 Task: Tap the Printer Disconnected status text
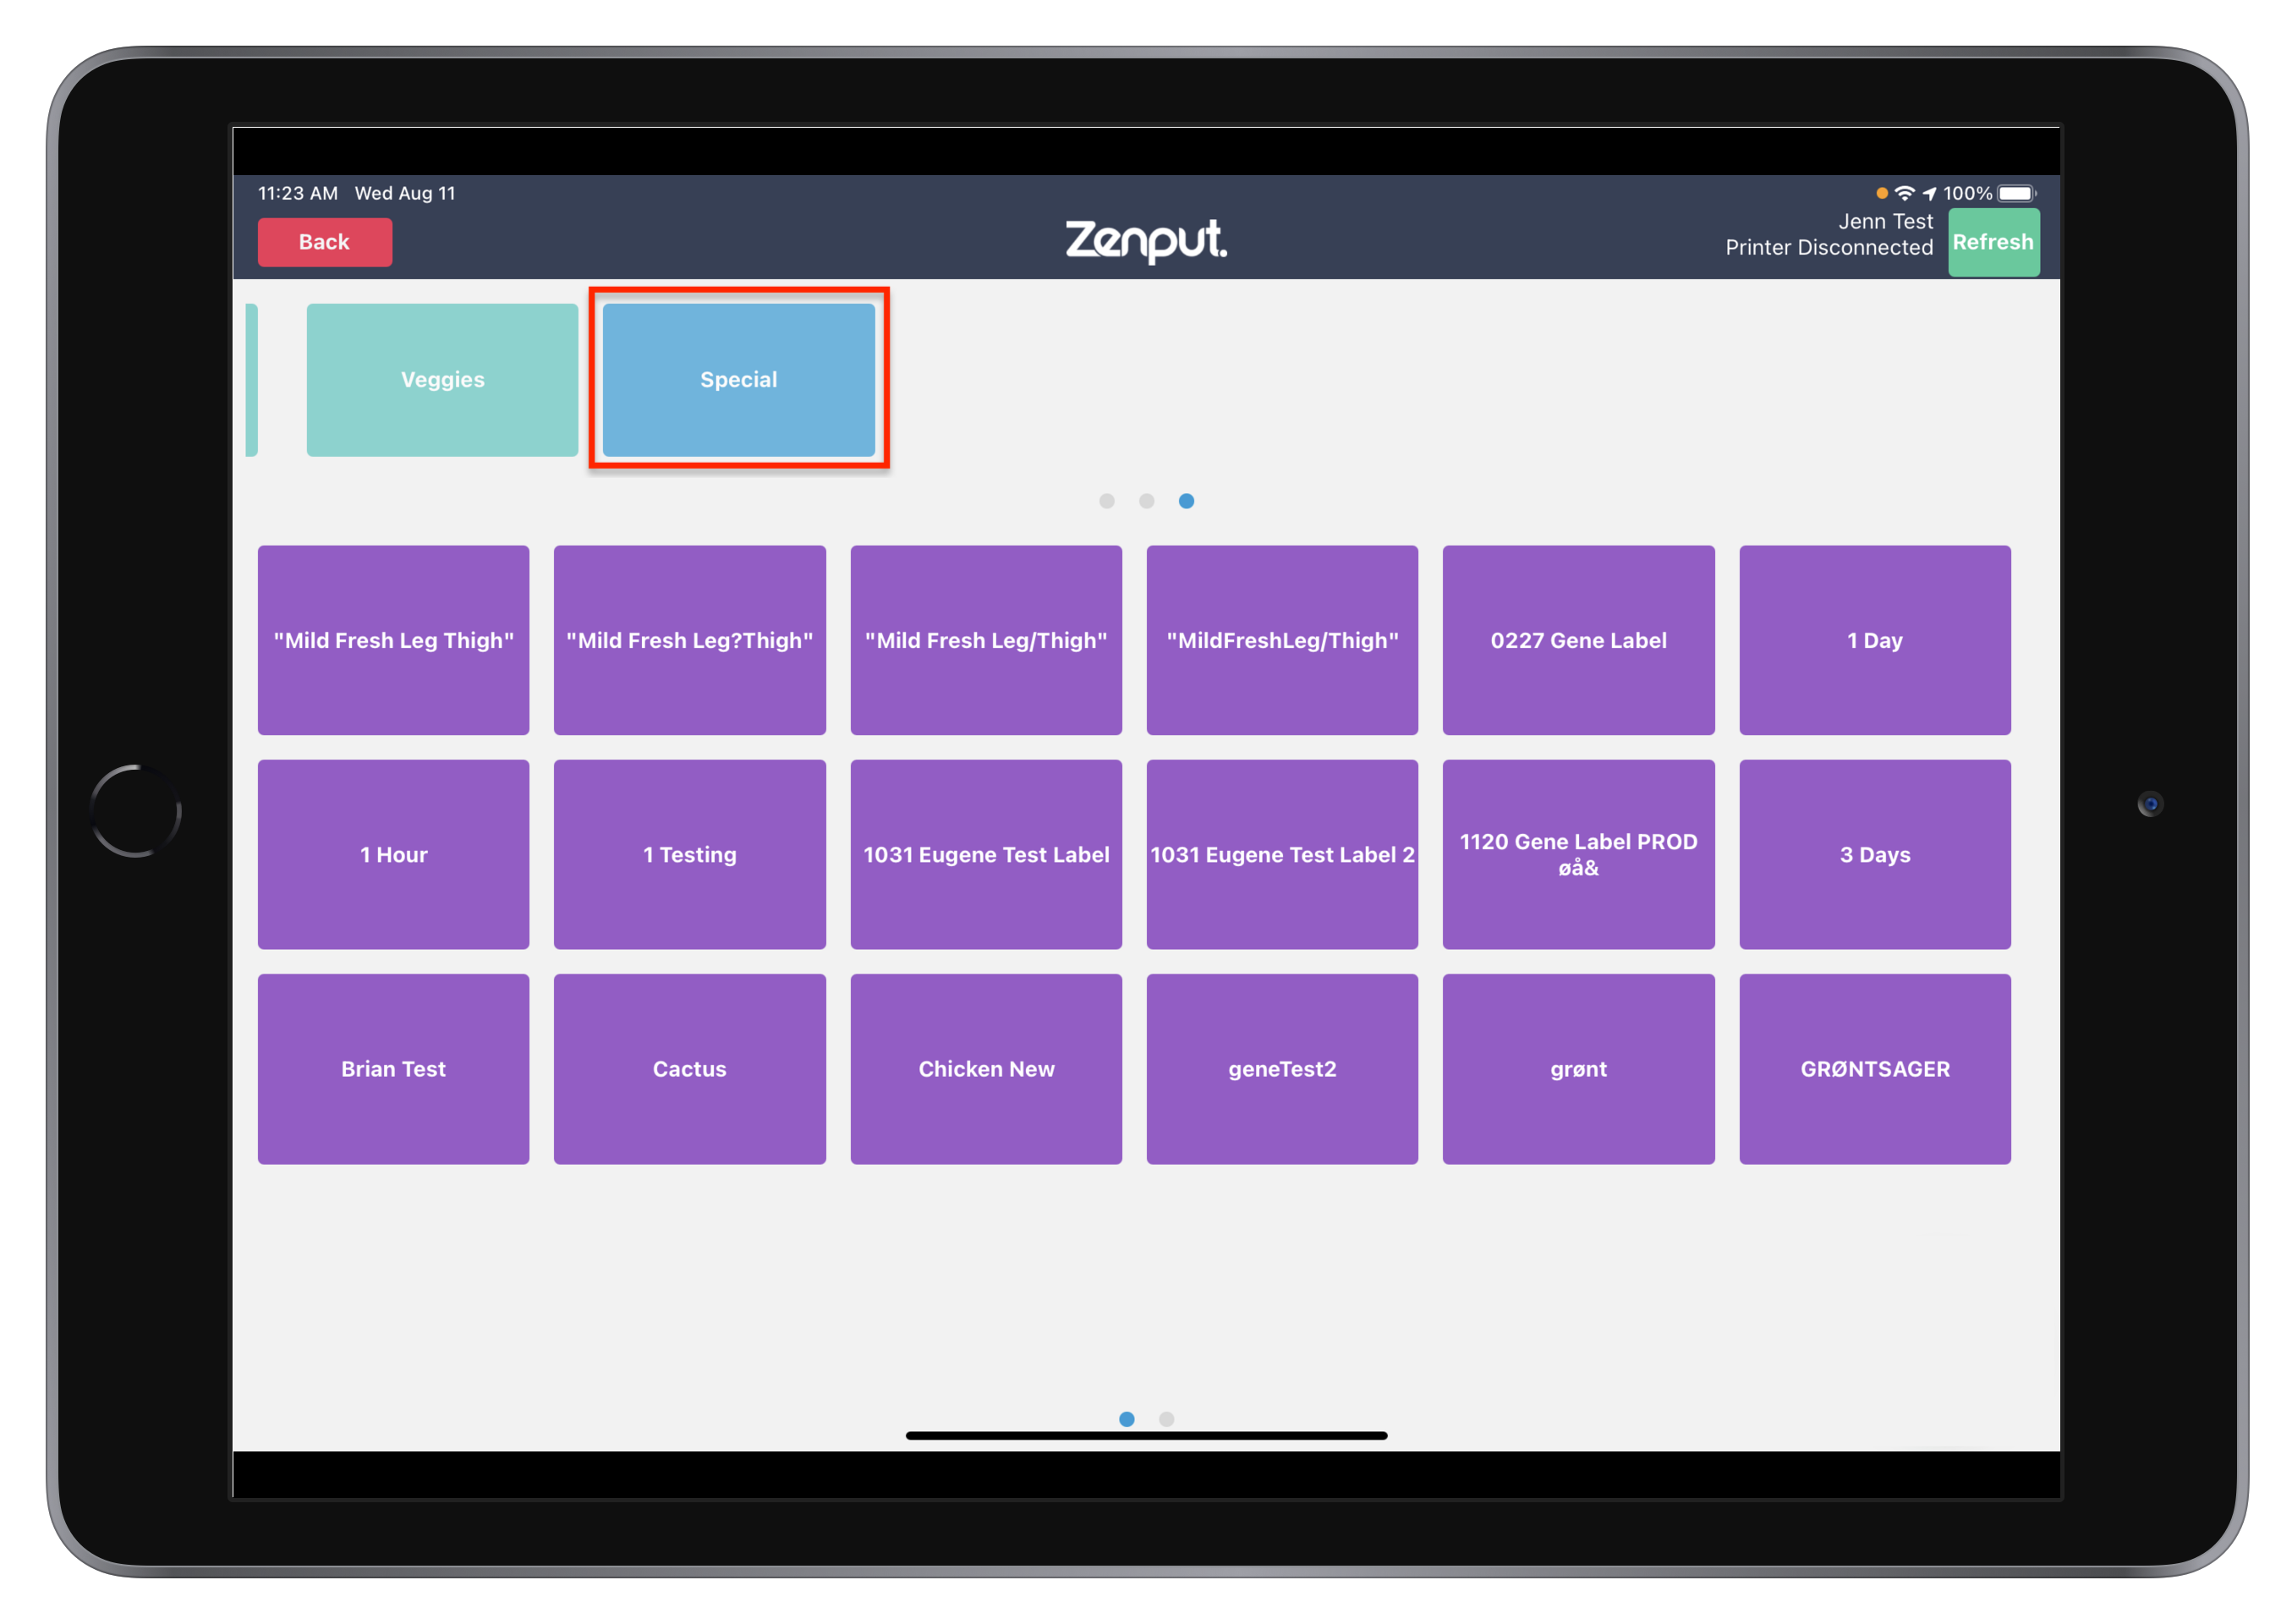[1828, 248]
